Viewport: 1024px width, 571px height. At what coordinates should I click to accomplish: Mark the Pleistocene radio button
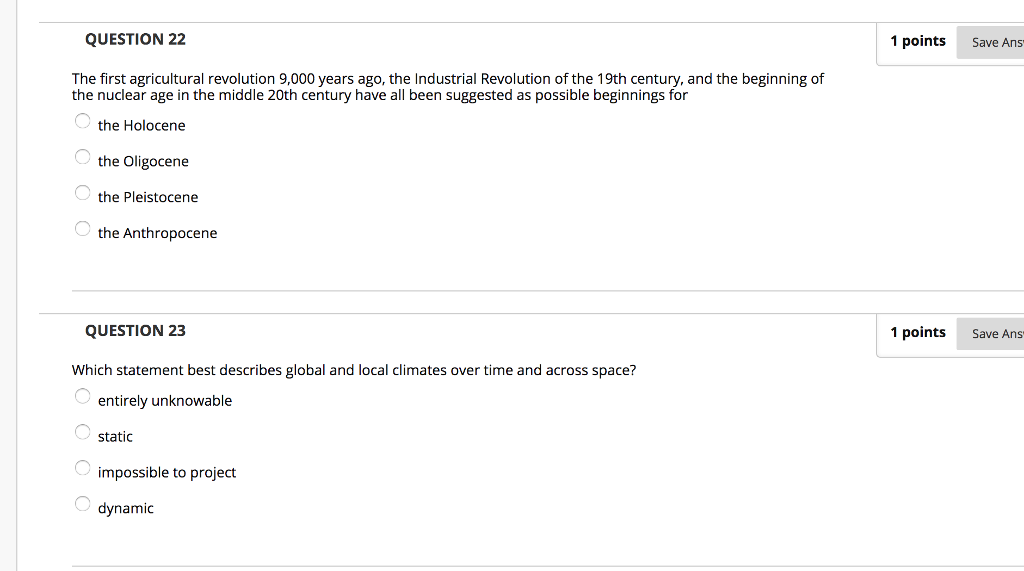pos(82,193)
